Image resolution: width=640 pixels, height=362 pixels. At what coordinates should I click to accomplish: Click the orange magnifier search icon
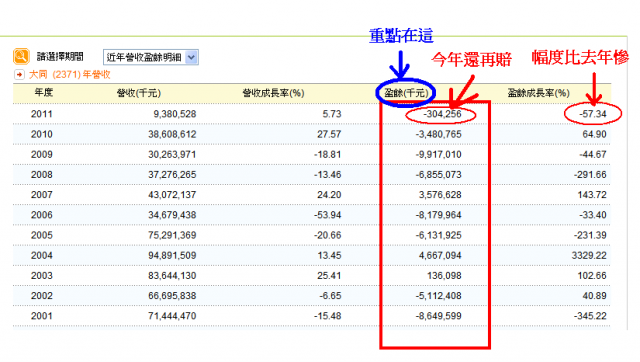[21, 56]
